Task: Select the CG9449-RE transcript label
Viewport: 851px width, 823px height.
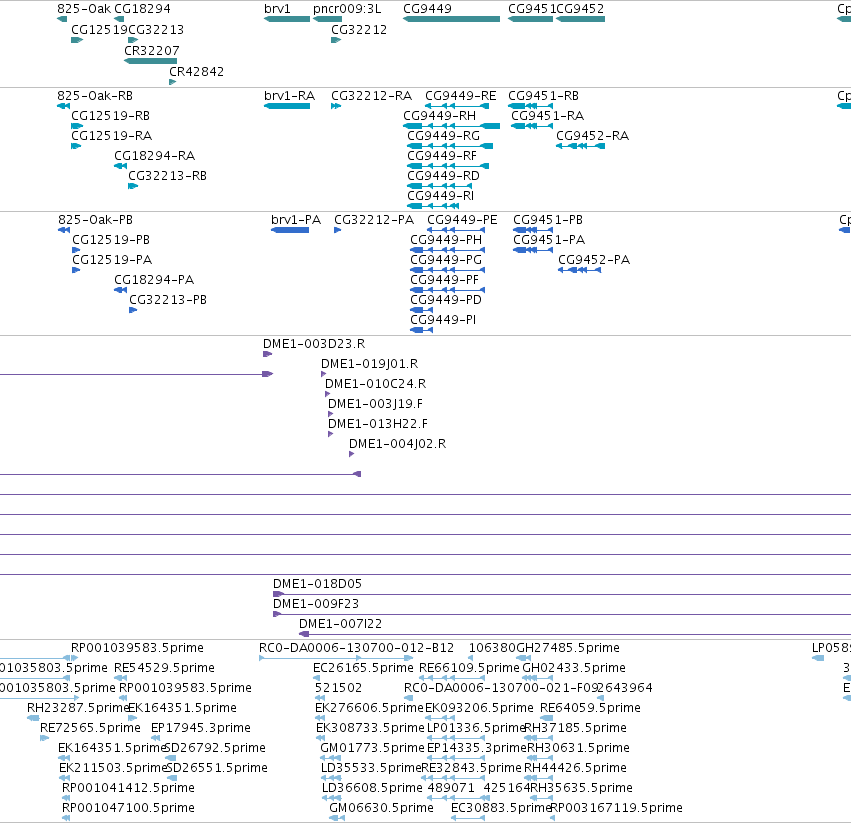Action: click(460, 96)
